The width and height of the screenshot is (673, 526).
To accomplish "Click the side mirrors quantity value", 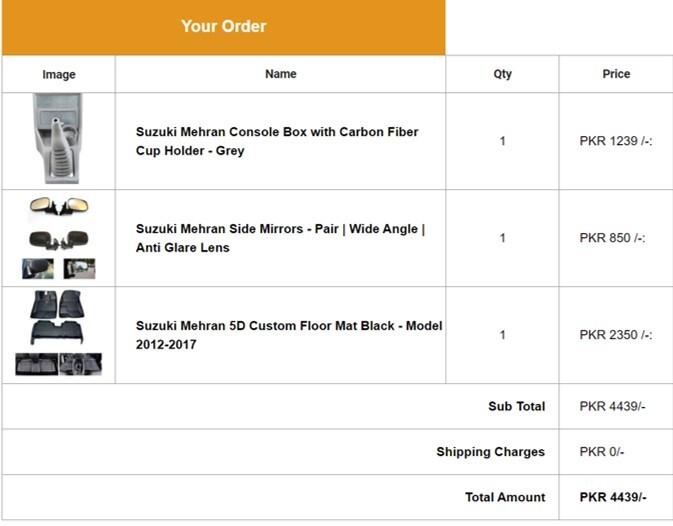I will pos(503,238).
